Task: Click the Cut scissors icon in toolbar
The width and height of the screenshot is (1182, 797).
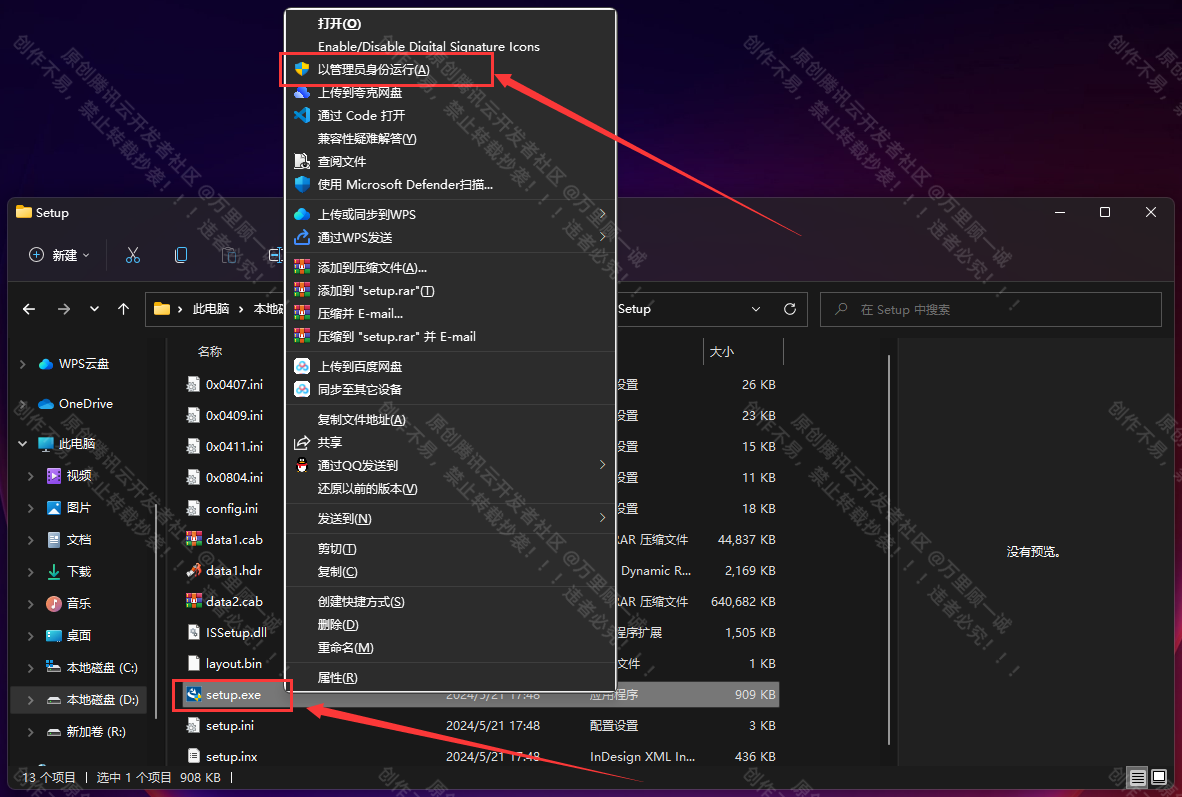Action: coord(133,255)
